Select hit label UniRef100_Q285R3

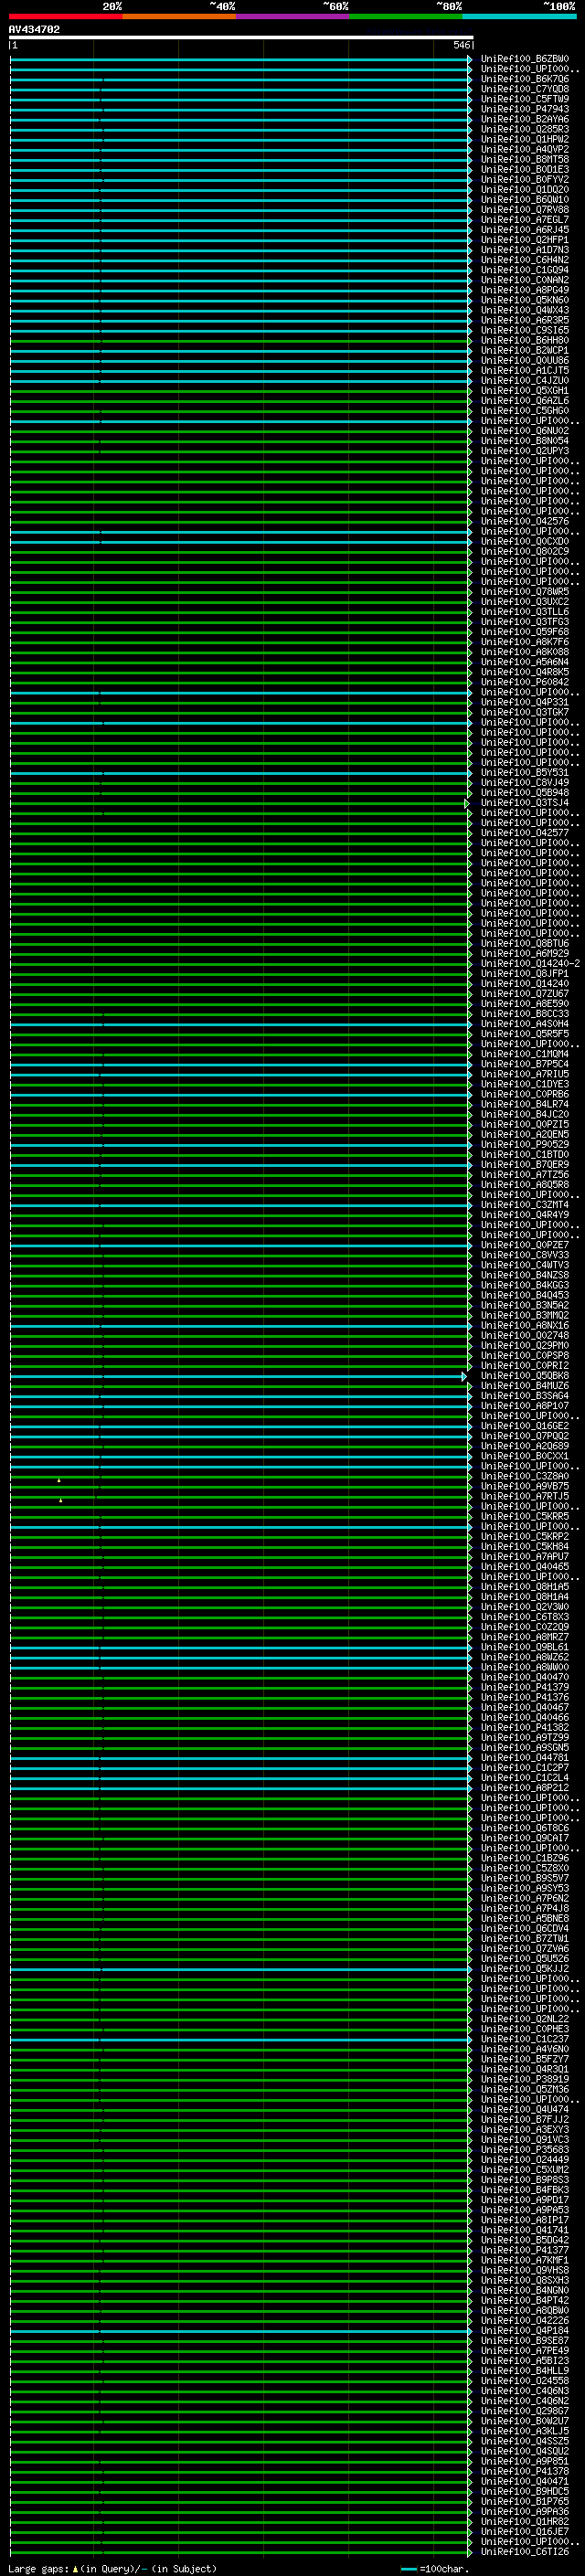525,129
